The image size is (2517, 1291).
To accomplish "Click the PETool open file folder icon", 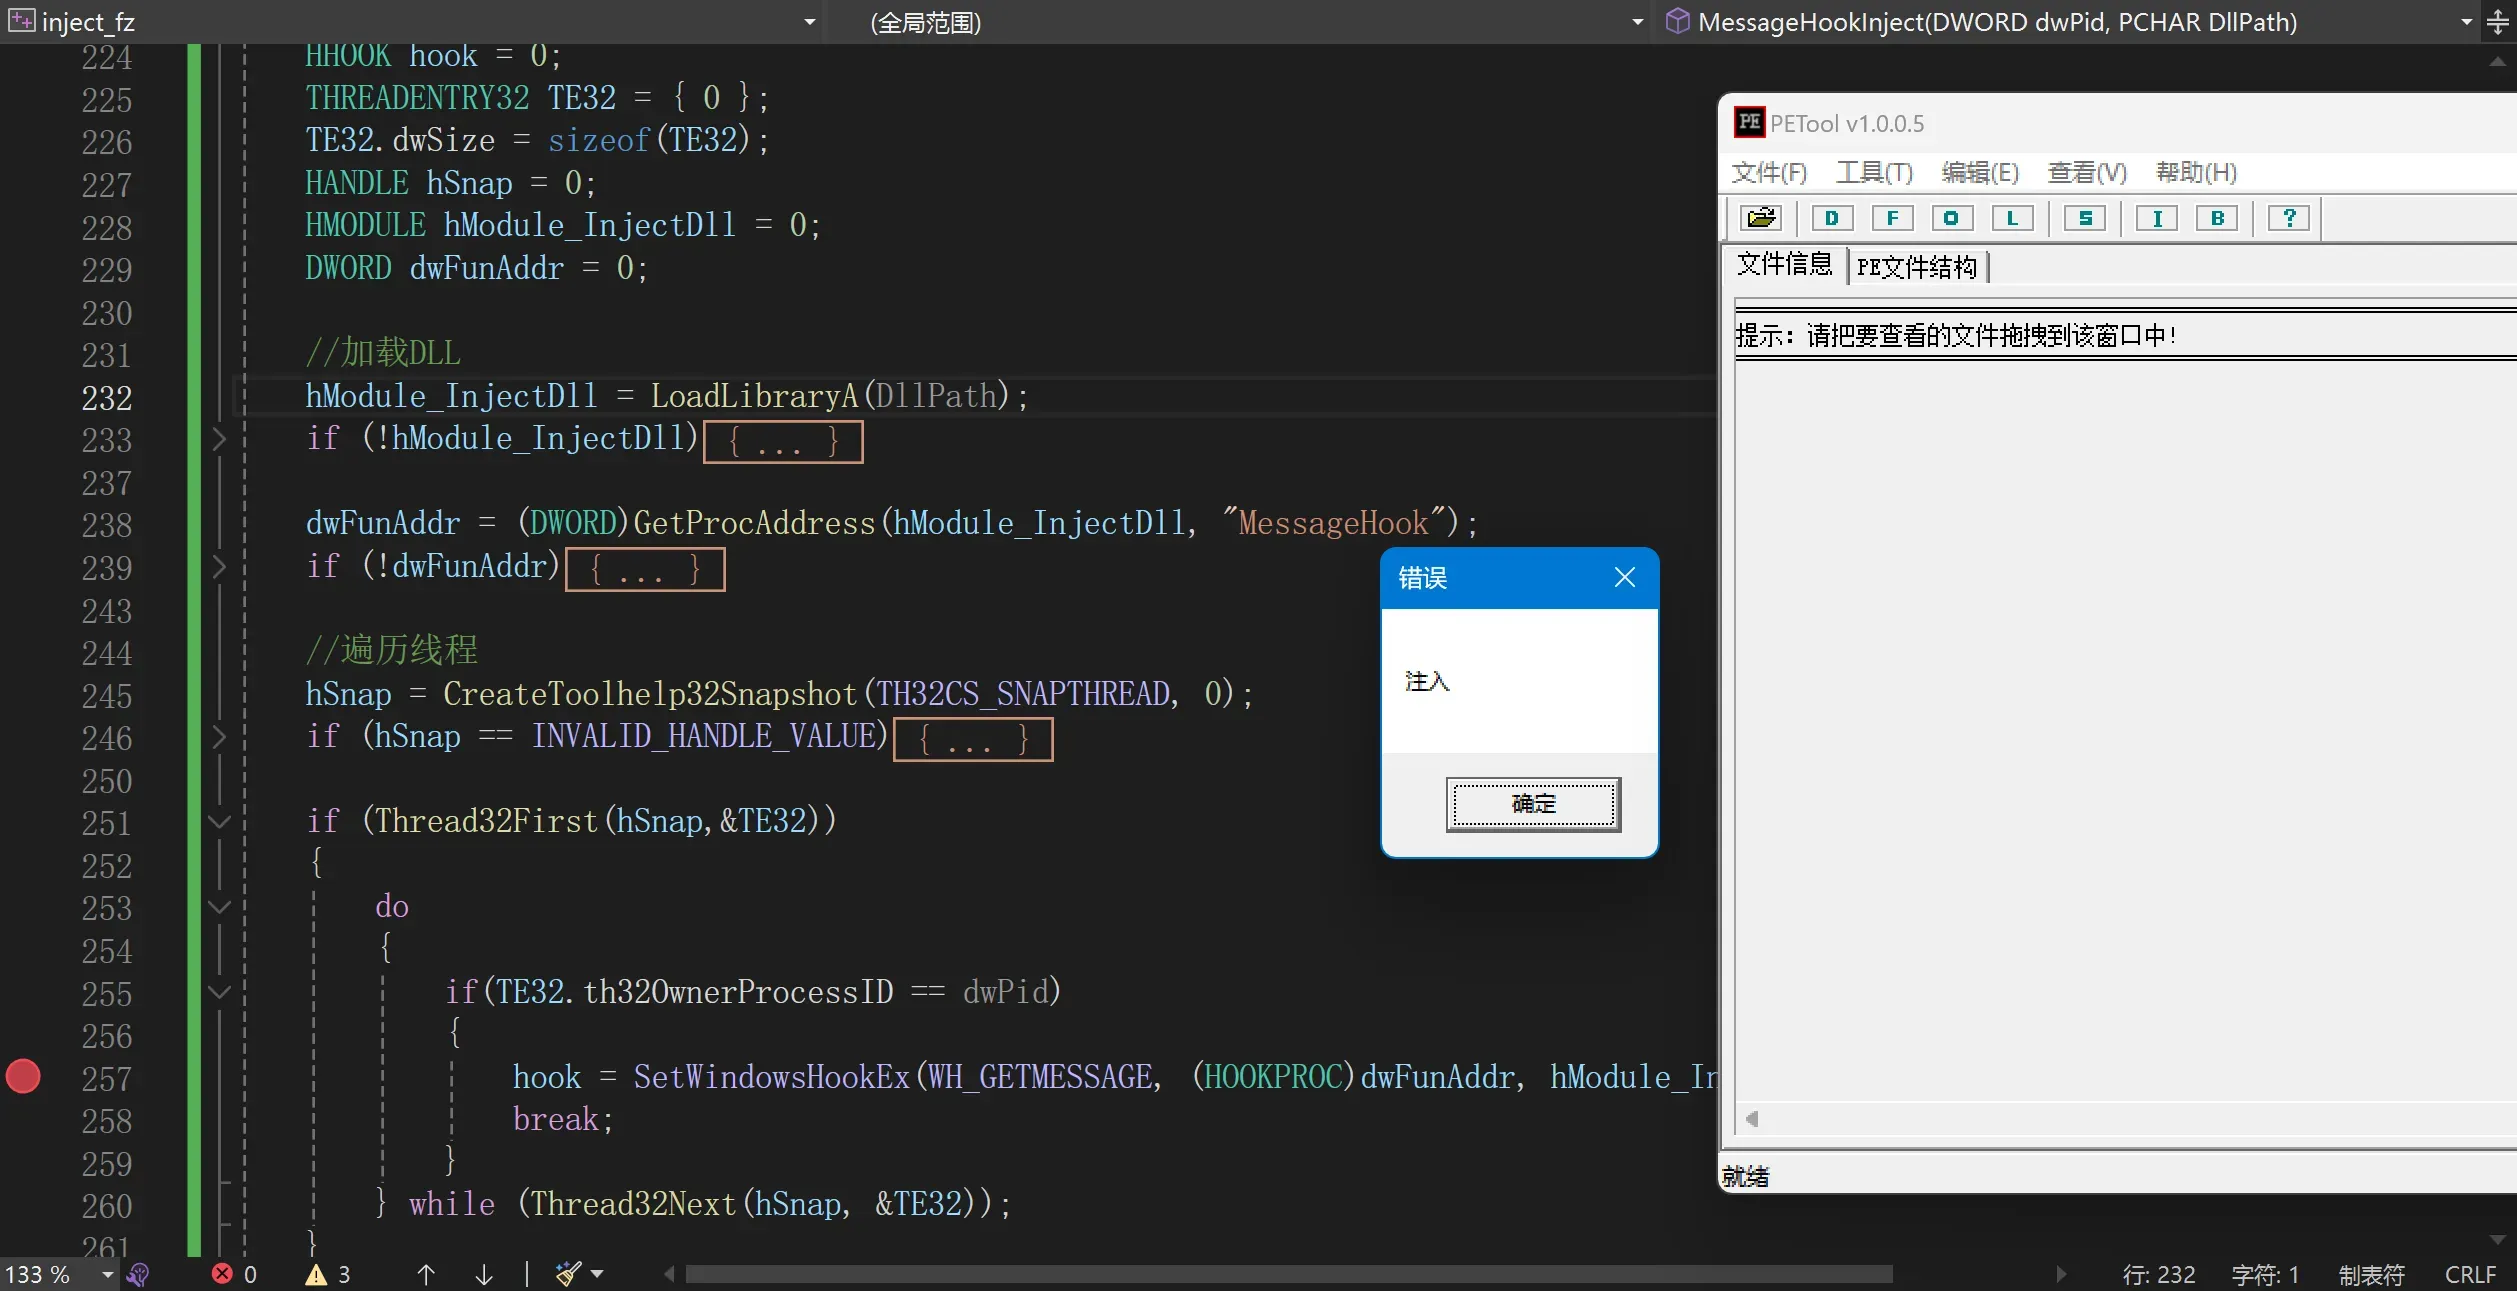I will (1761, 218).
